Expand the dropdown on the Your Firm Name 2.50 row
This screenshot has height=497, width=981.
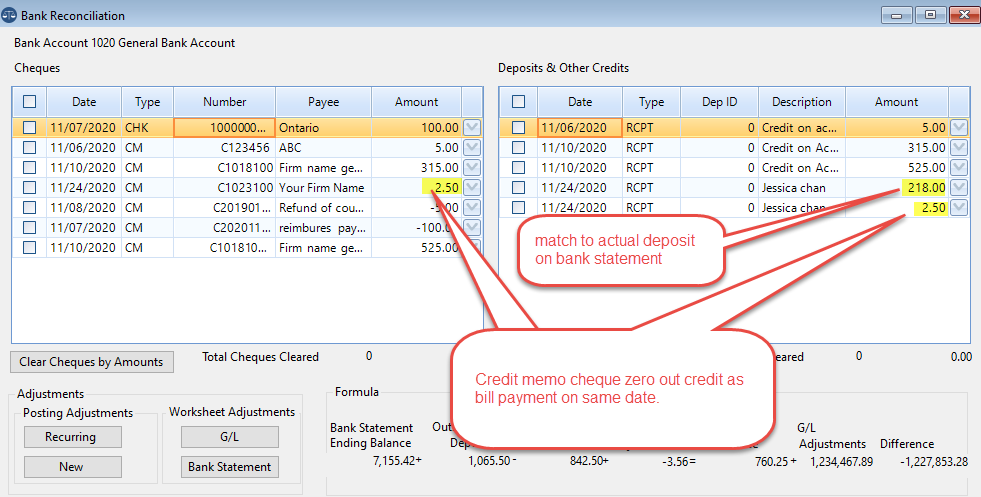(x=472, y=188)
